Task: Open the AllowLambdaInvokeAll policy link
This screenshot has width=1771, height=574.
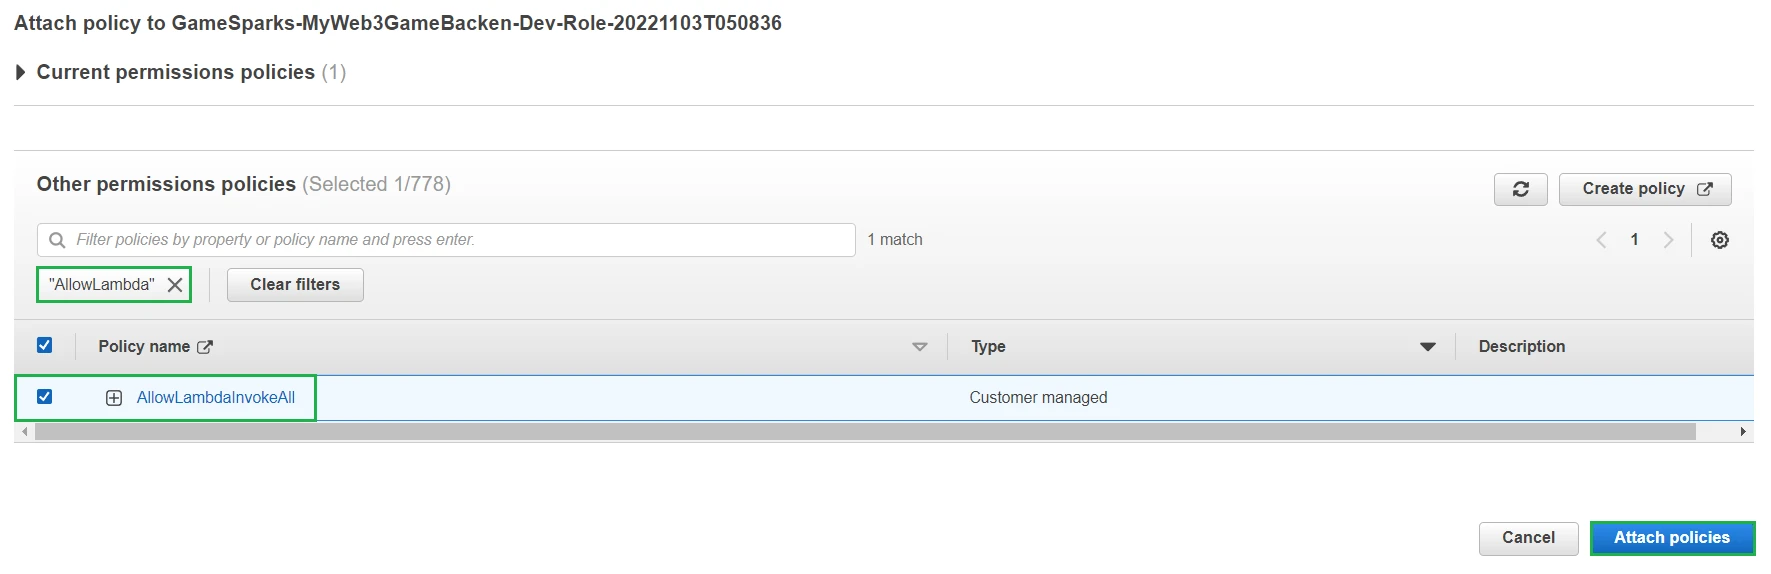Action: coord(216,398)
